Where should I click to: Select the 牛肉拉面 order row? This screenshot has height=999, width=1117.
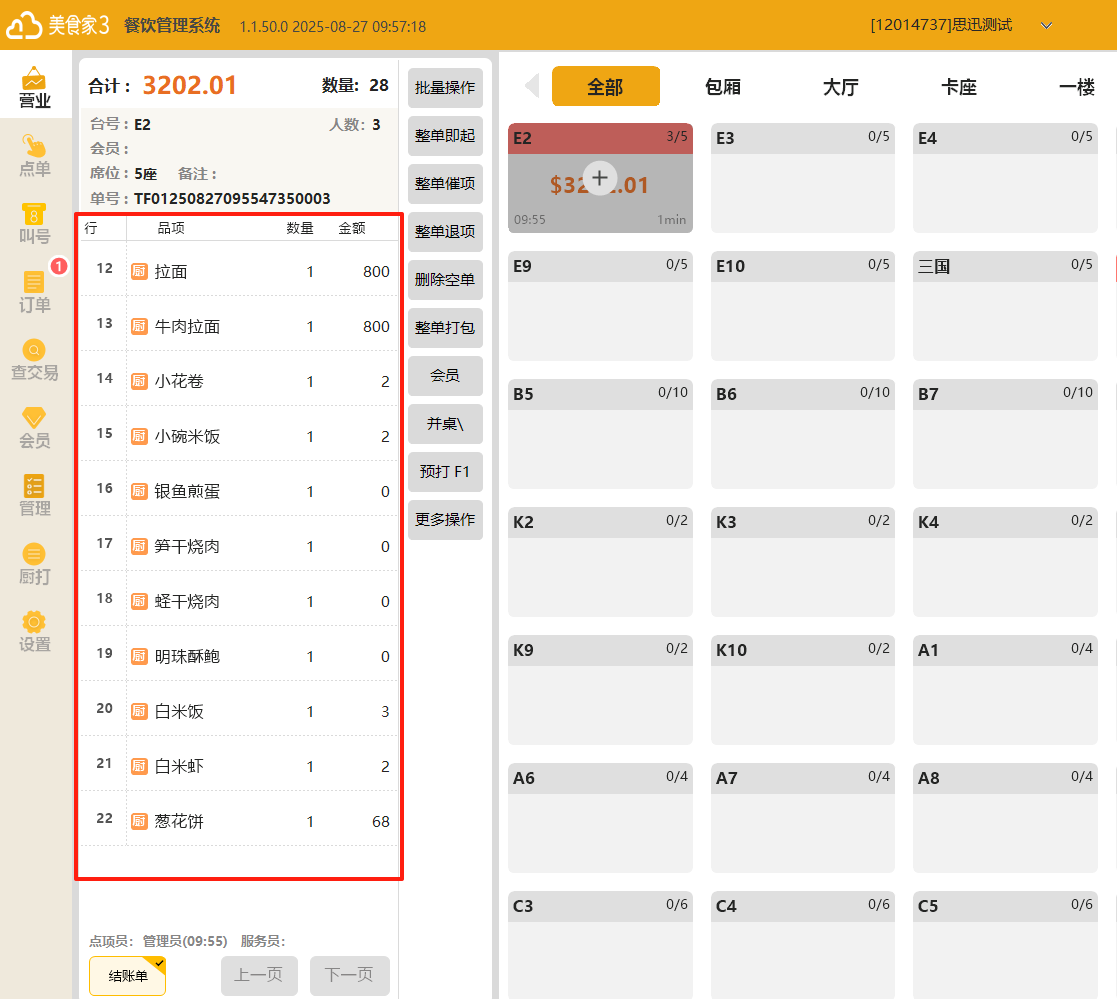point(239,326)
